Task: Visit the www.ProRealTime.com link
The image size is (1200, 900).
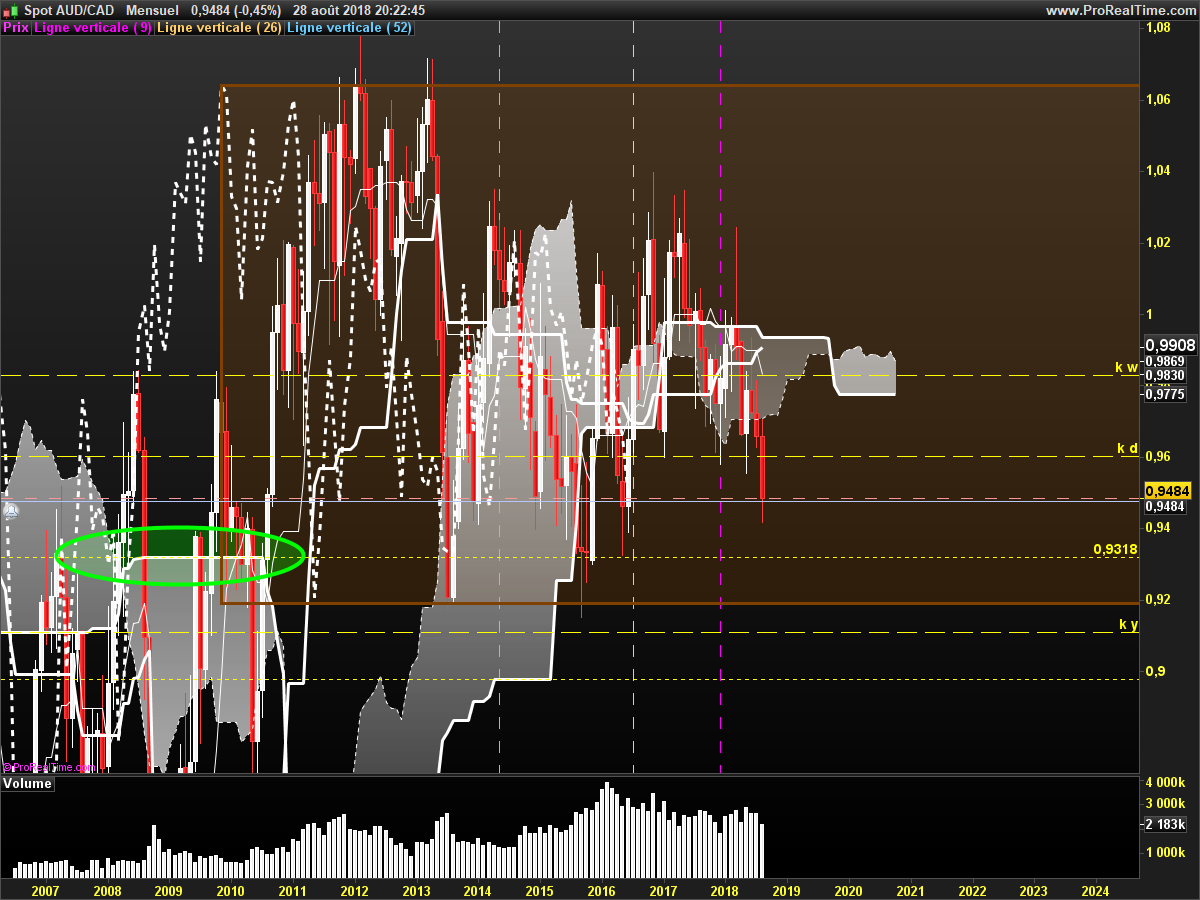Action: point(1119,10)
